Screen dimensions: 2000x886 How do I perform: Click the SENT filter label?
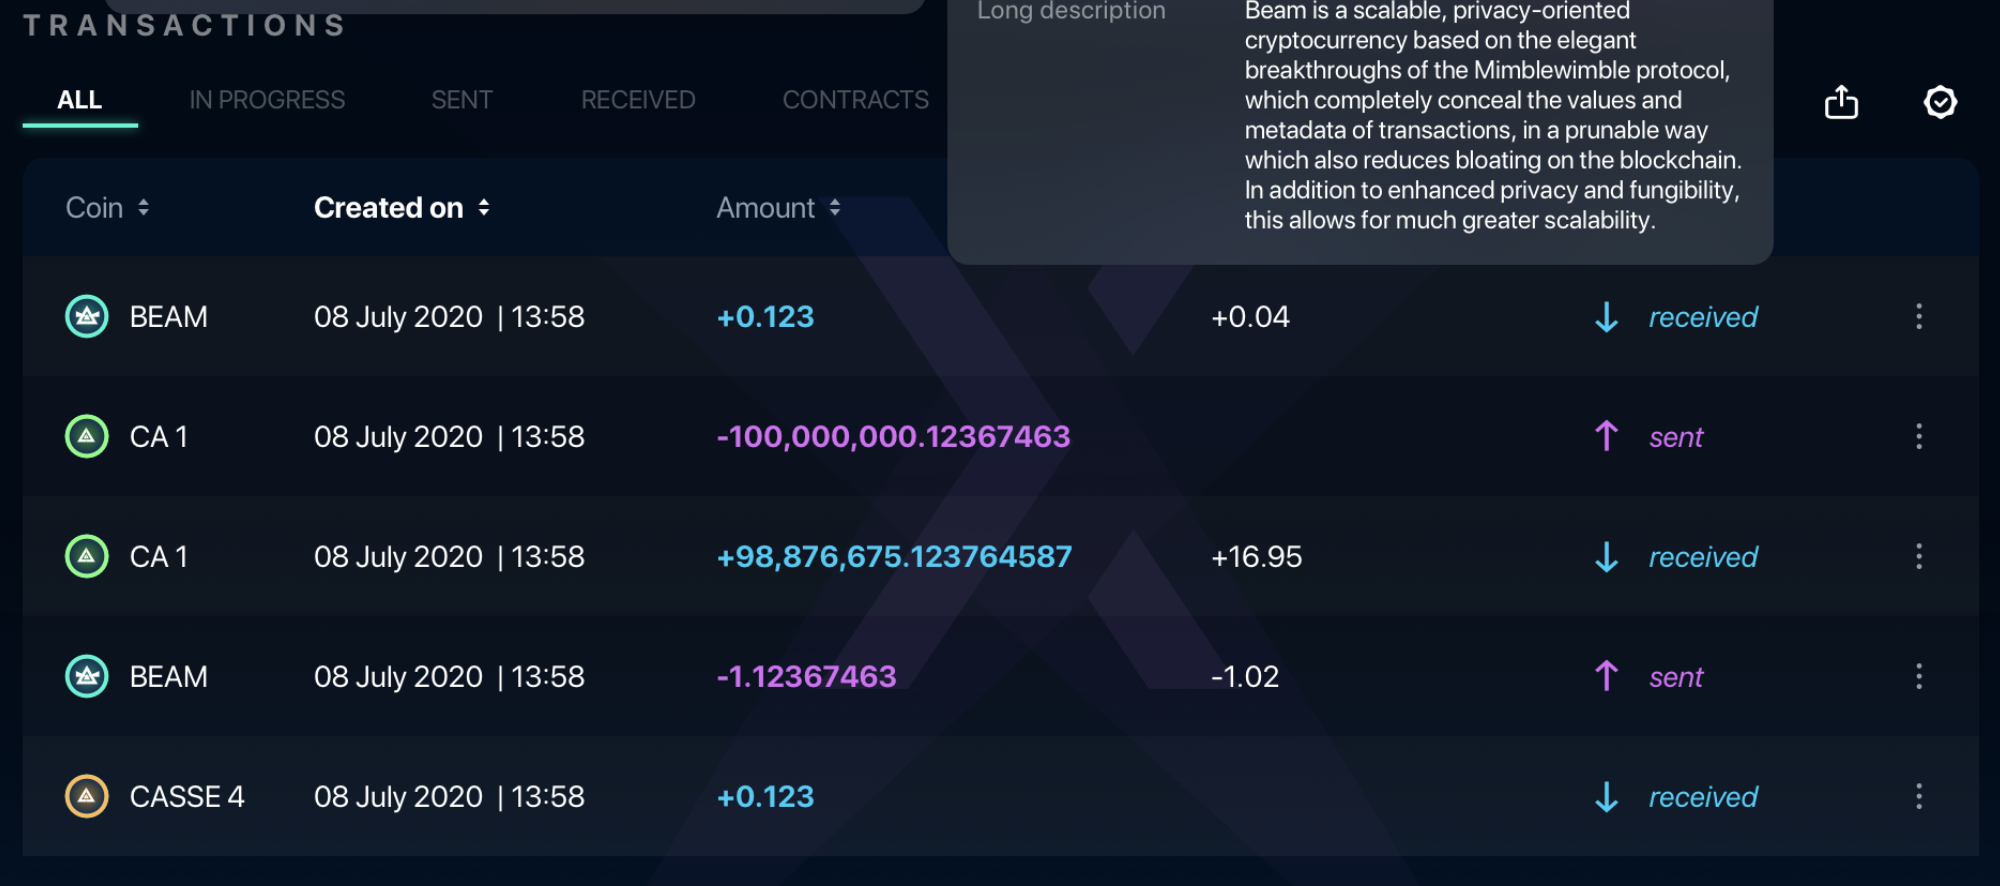point(461,100)
